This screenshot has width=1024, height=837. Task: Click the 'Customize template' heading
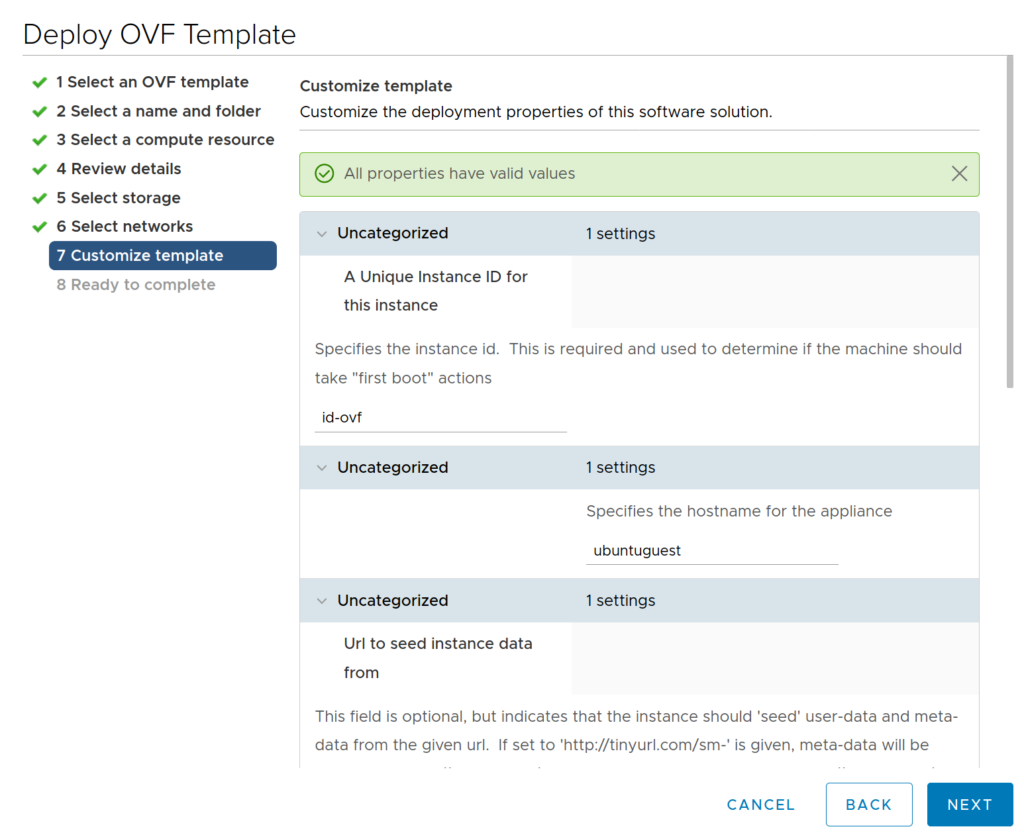(x=376, y=86)
